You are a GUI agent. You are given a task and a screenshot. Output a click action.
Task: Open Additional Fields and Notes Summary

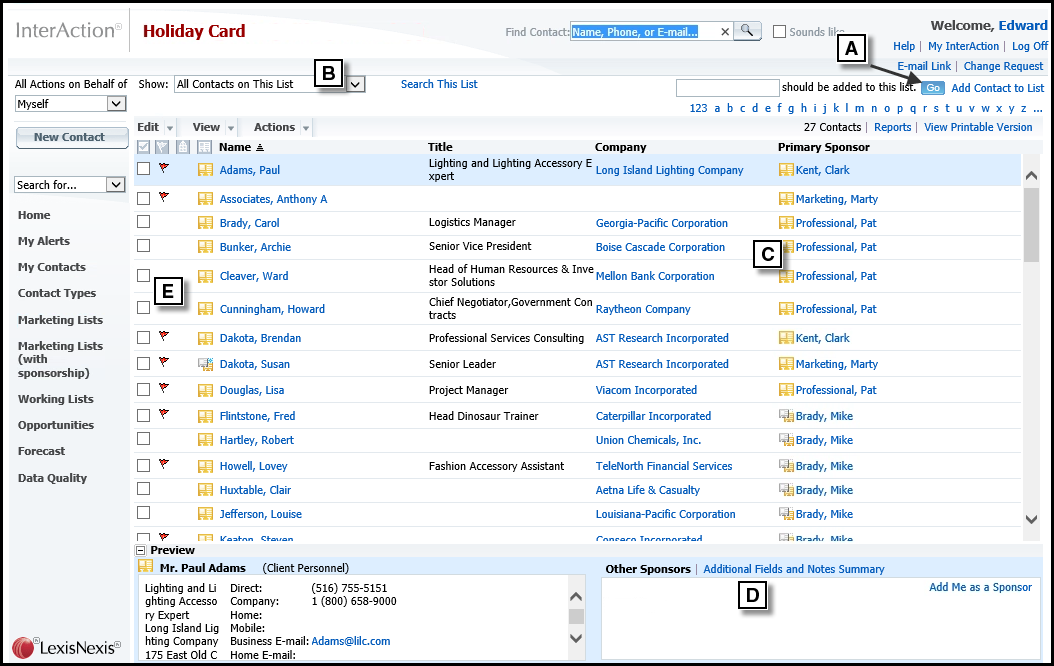pos(794,569)
